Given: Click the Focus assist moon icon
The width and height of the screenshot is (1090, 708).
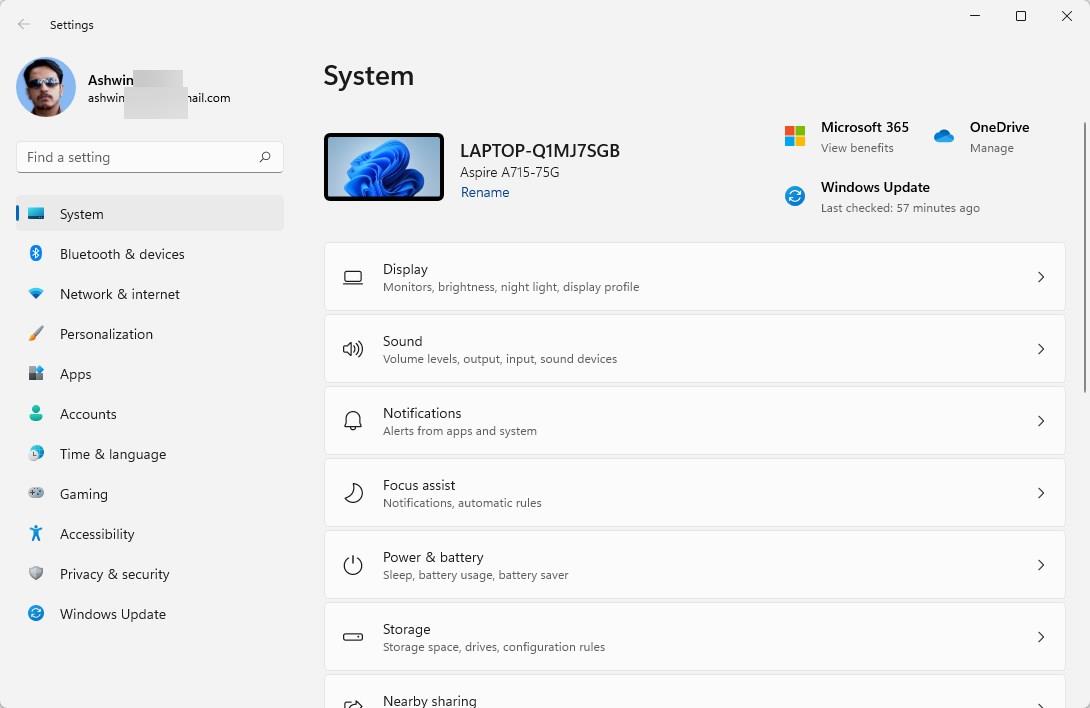Looking at the screenshot, I should pyautogui.click(x=353, y=493).
